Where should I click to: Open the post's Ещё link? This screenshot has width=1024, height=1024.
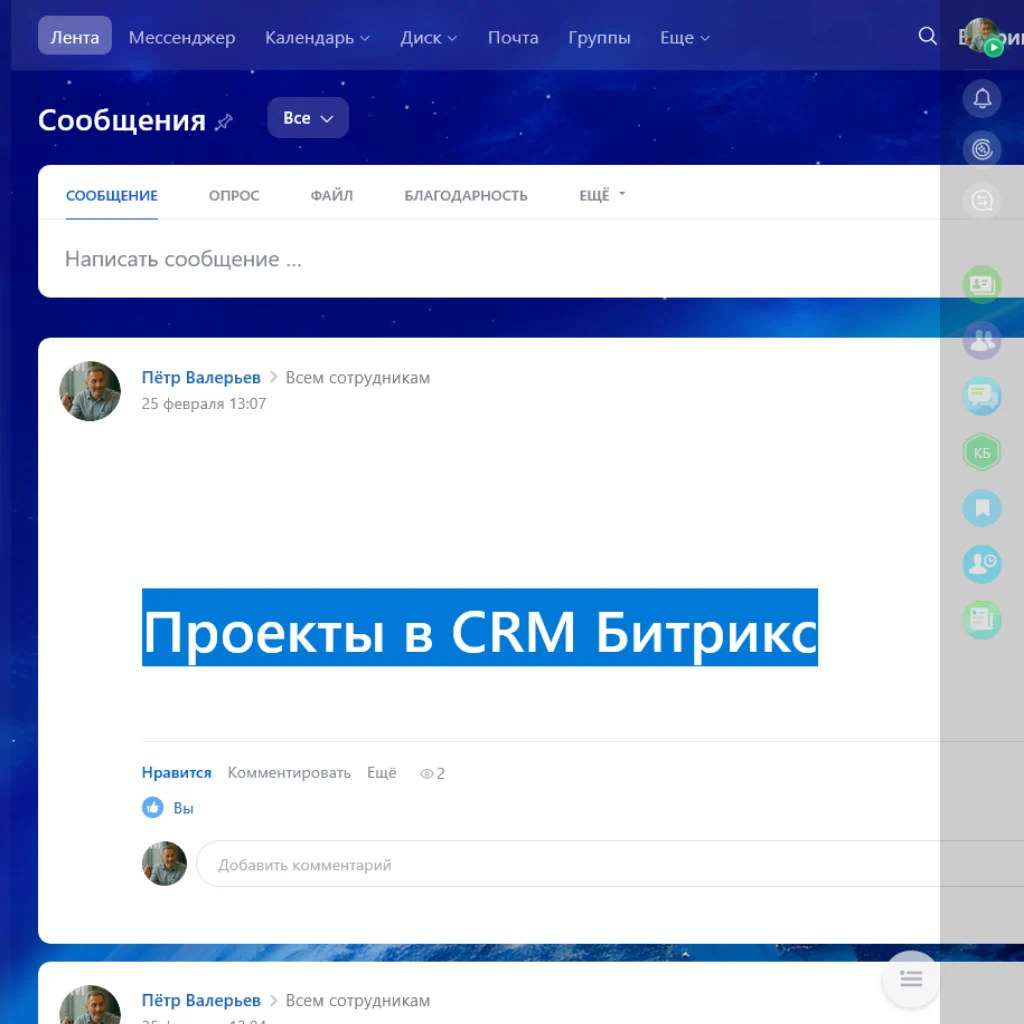point(381,773)
